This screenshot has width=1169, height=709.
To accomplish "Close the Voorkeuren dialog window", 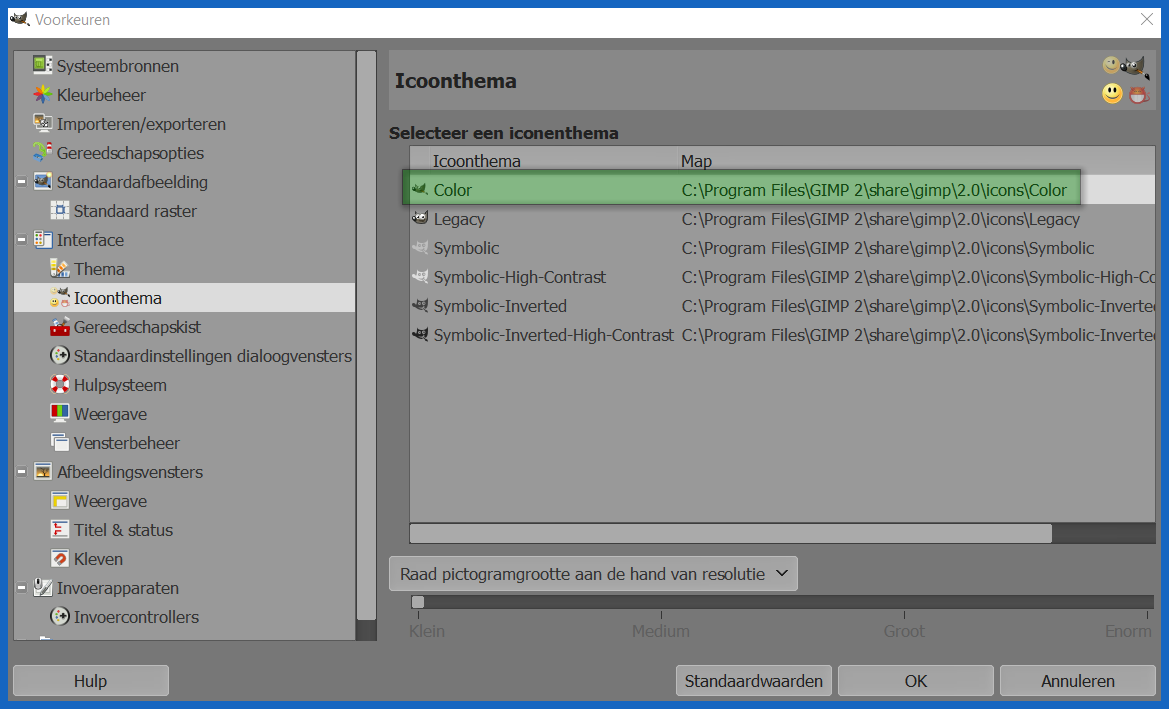I will [x=1147, y=19].
